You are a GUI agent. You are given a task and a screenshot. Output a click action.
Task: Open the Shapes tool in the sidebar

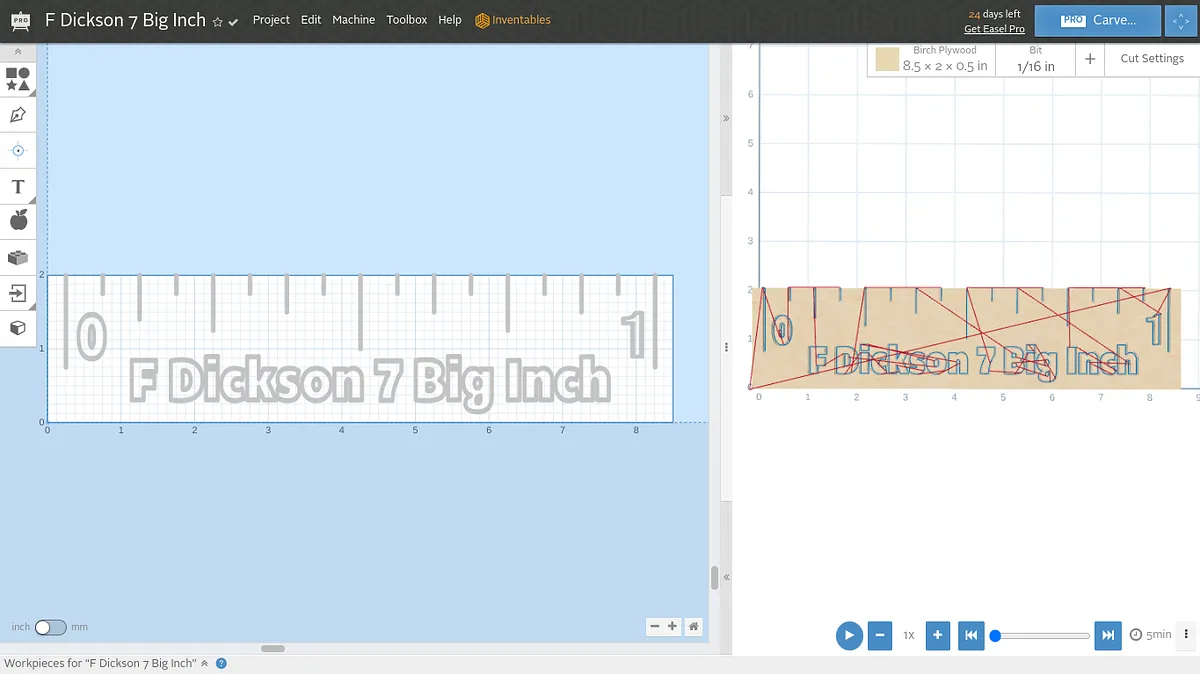18,79
